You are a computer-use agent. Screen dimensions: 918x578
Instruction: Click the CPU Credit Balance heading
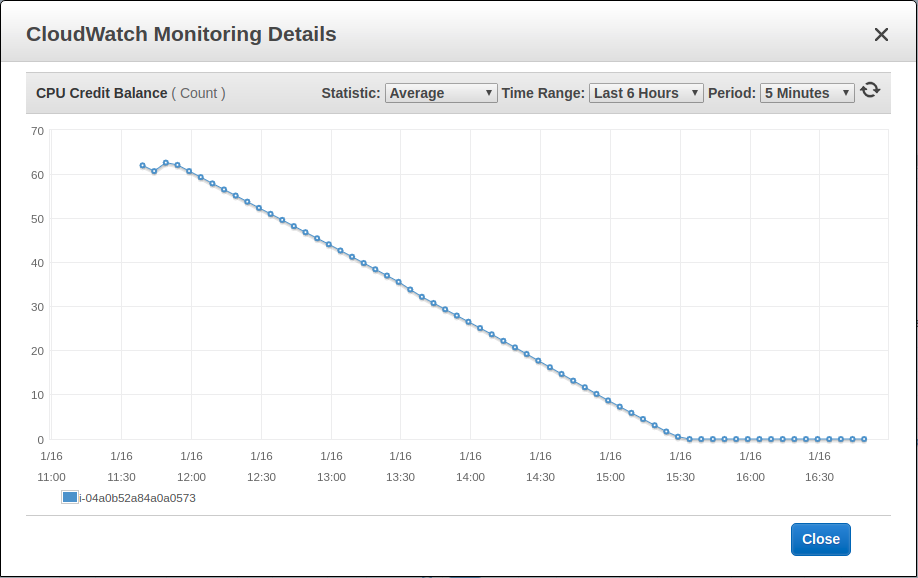pos(101,93)
